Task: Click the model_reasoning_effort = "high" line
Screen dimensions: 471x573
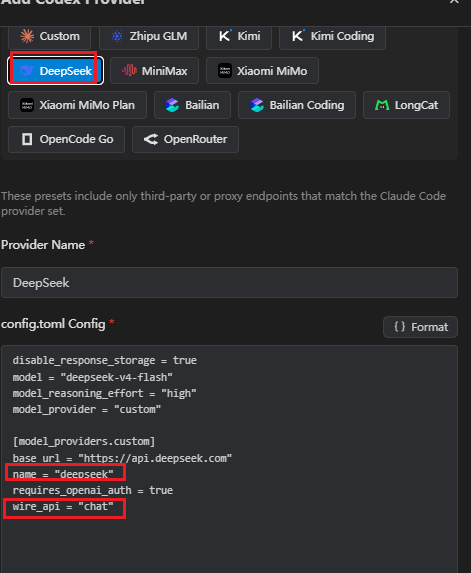Action: click(x=105, y=394)
